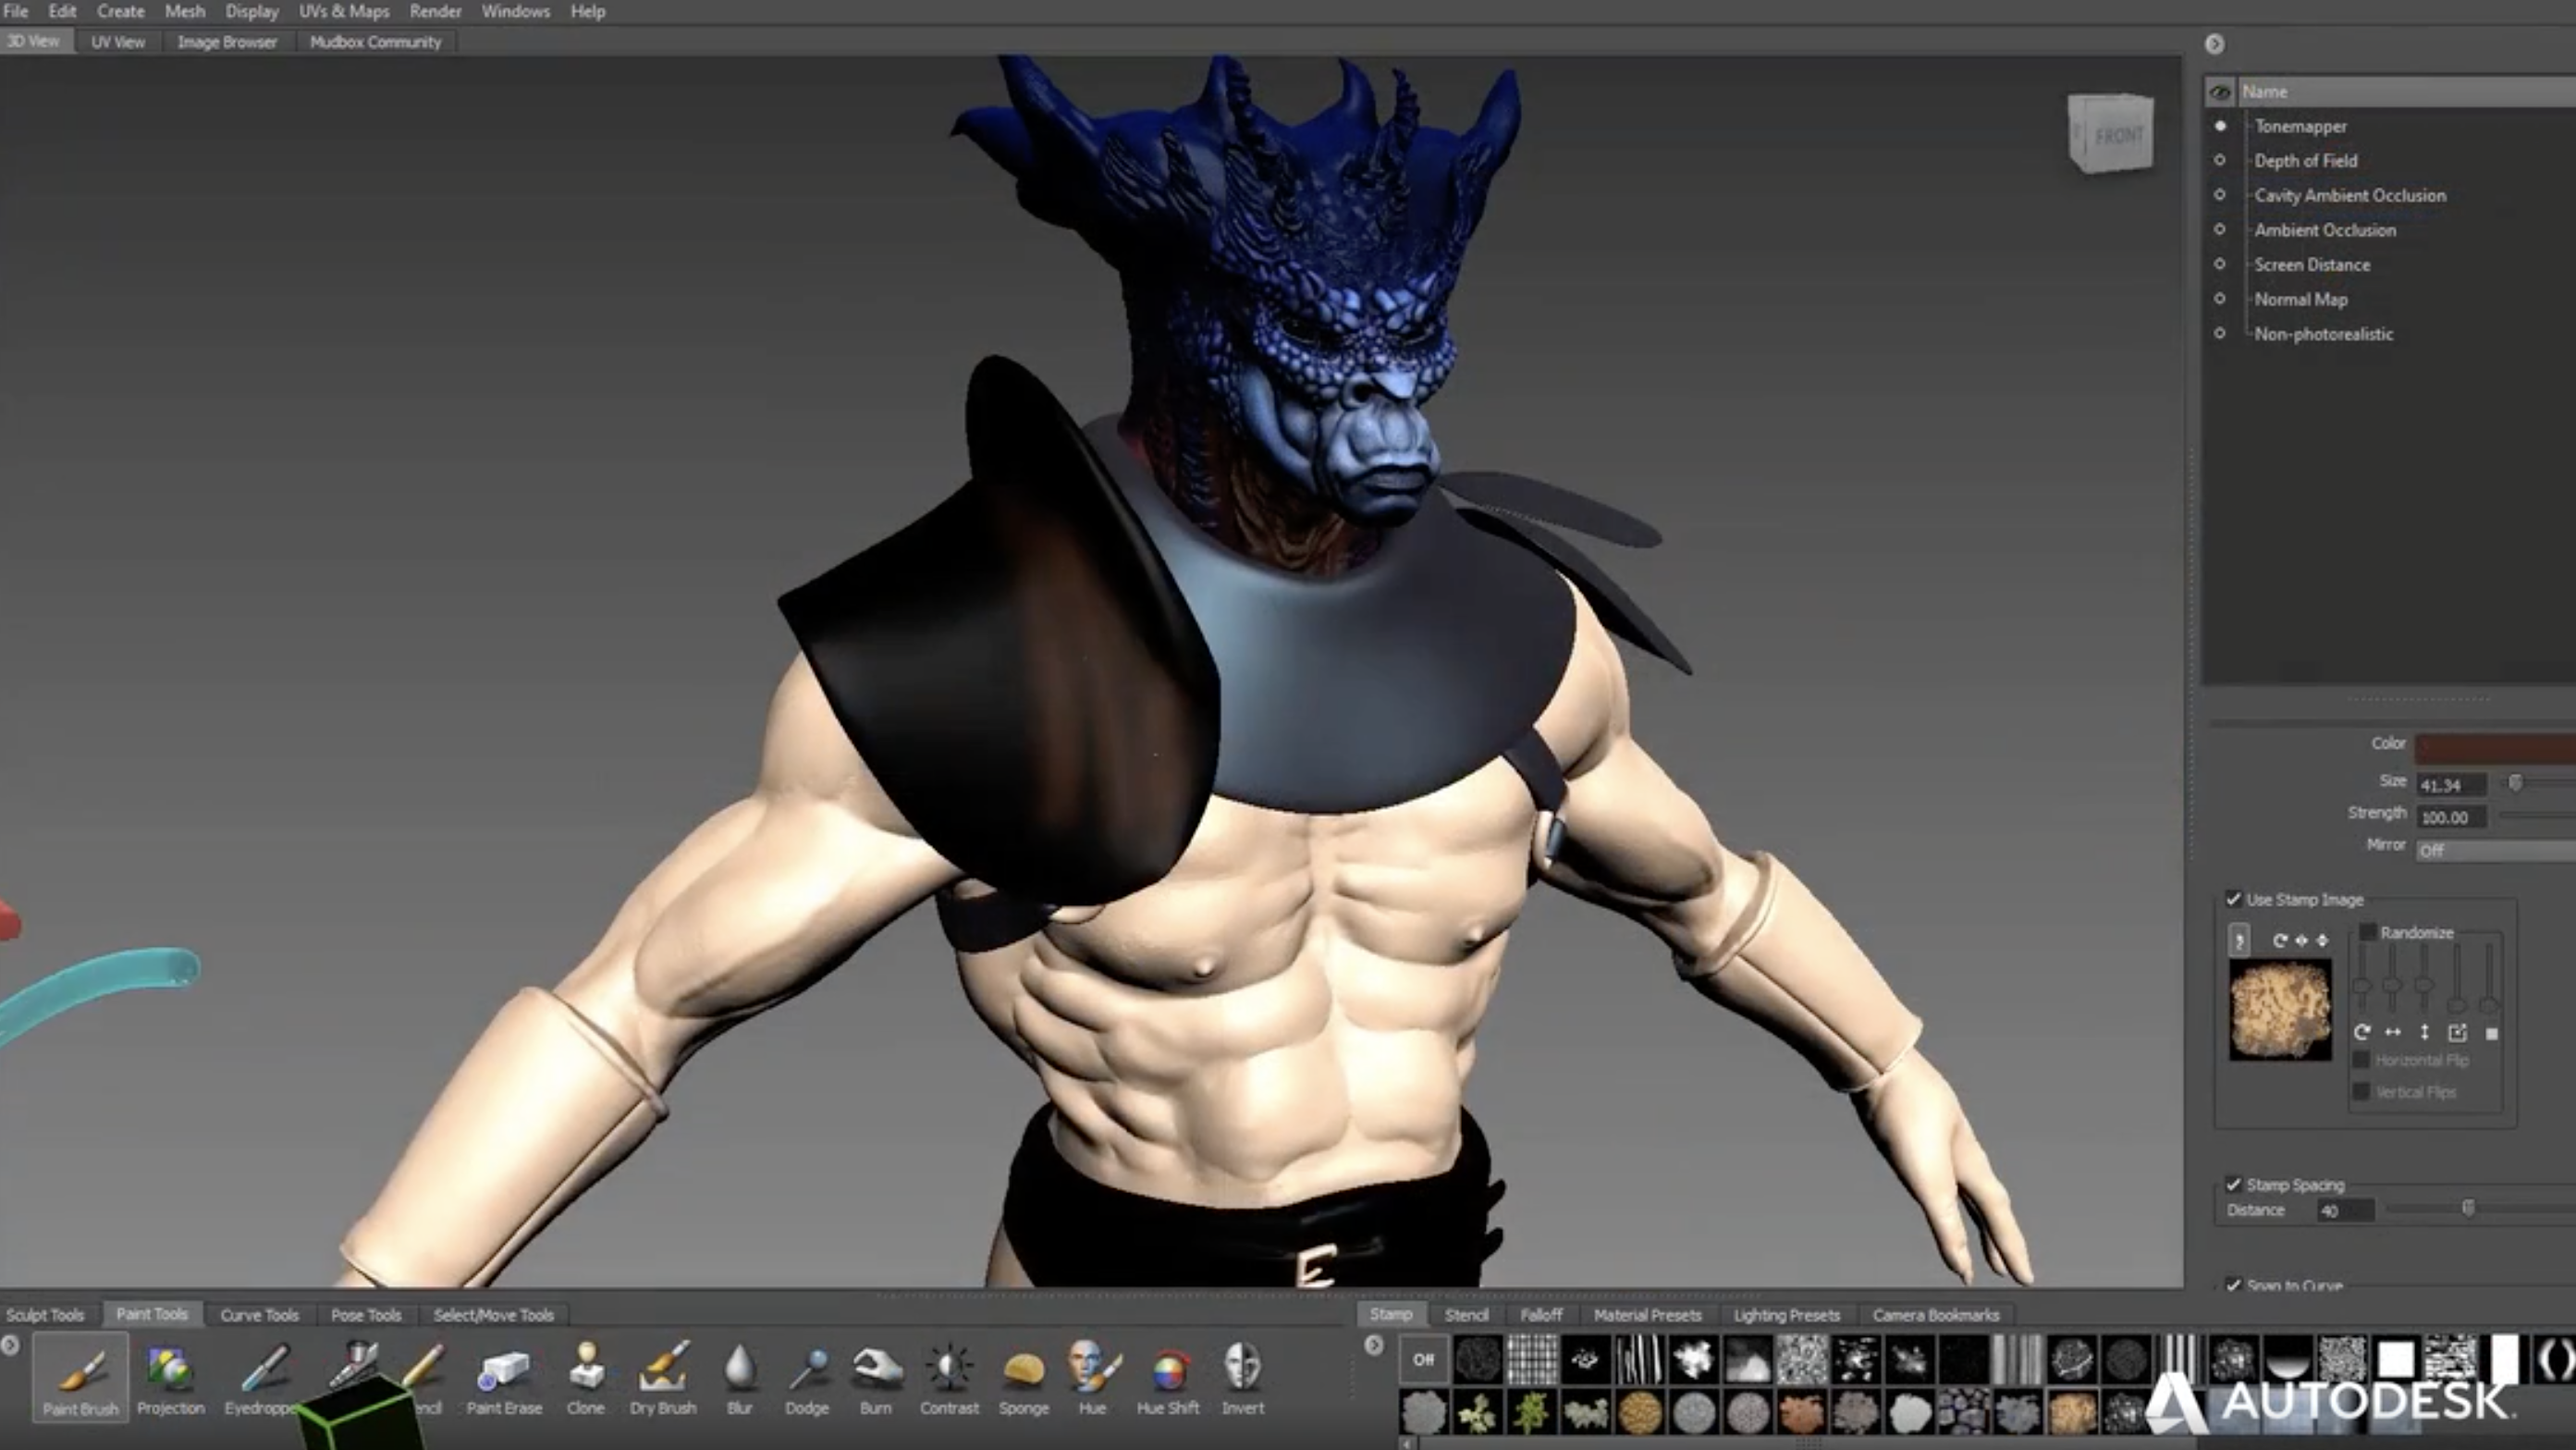The width and height of the screenshot is (2576, 1450).
Task: Collapse the right panel with the arrow button
Action: point(2214,44)
